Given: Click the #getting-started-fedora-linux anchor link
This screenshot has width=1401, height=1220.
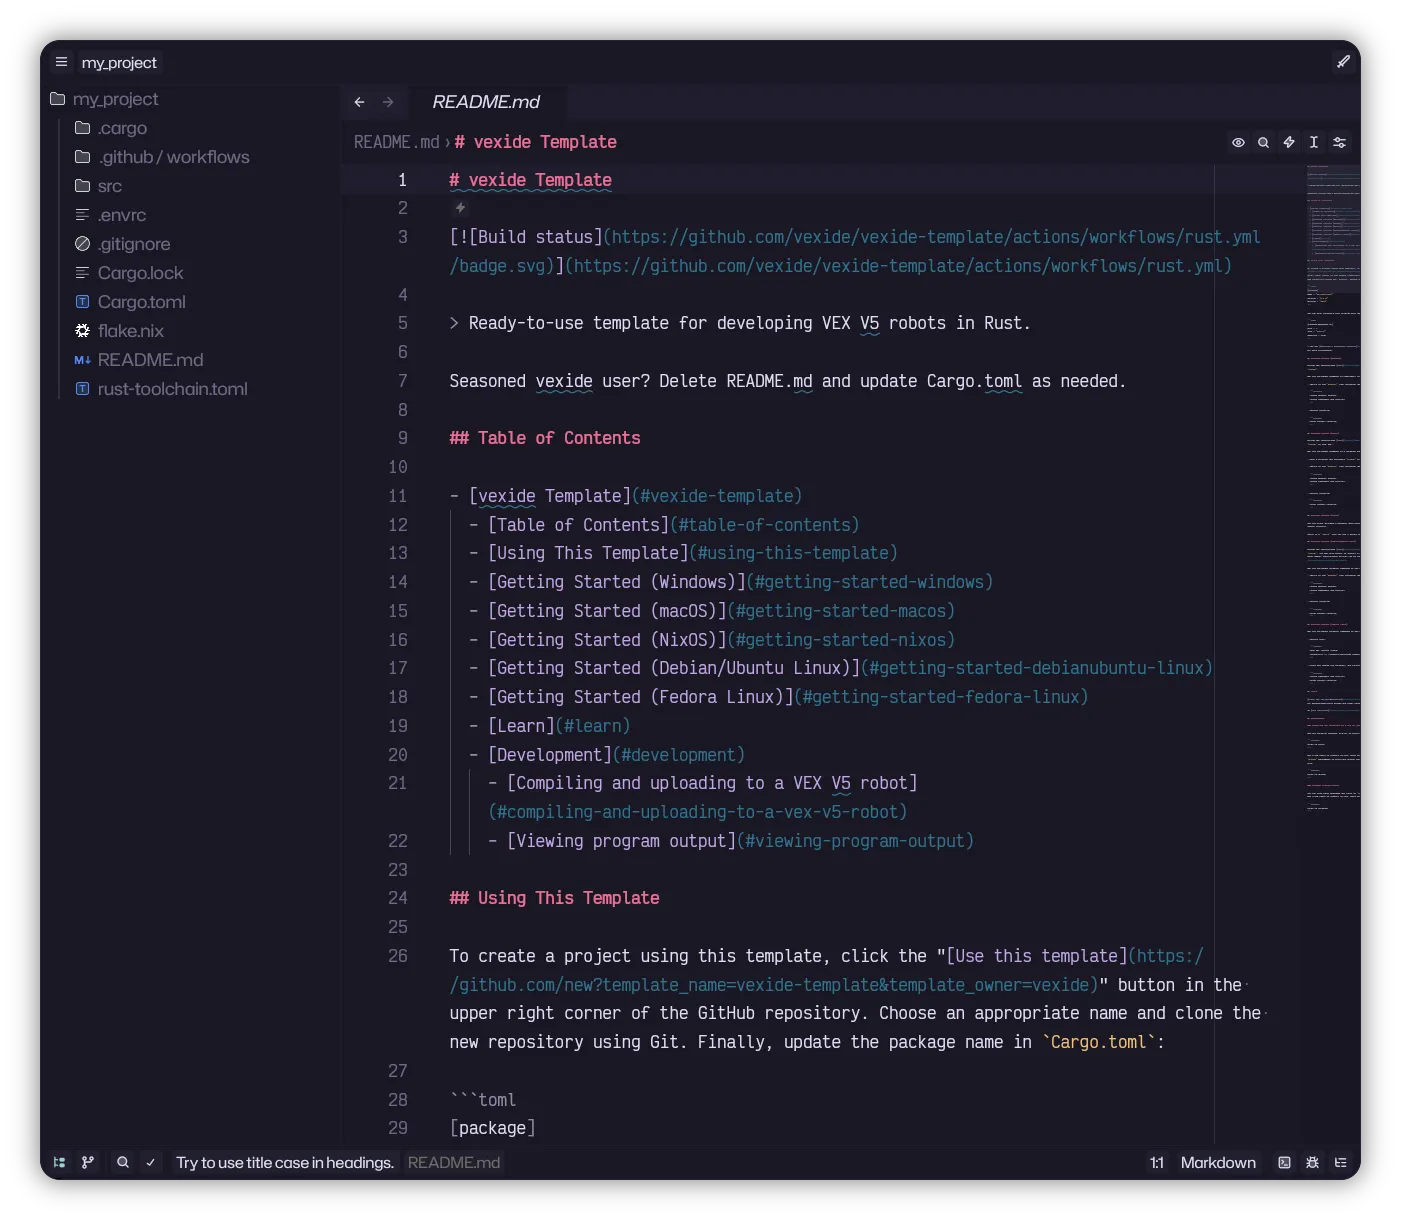Looking at the screenshot, I should [940, 697].
